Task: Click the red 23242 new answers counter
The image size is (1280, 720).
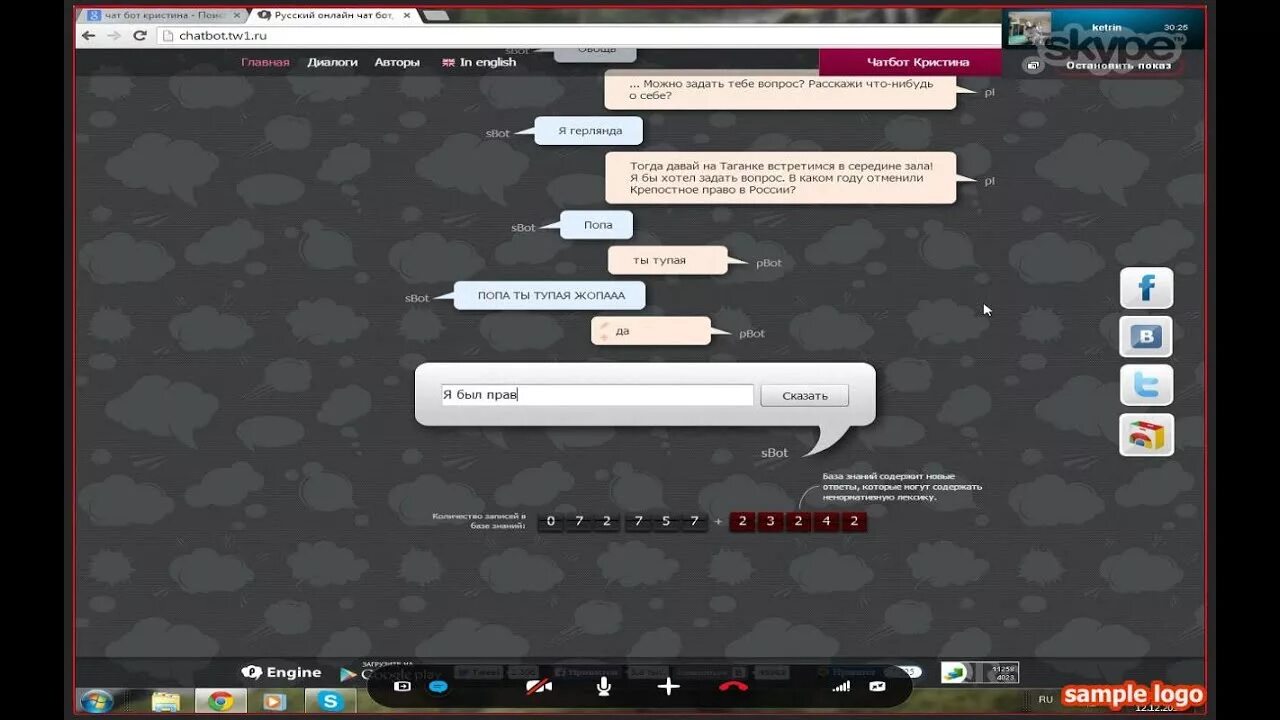Action: (798, 521)
